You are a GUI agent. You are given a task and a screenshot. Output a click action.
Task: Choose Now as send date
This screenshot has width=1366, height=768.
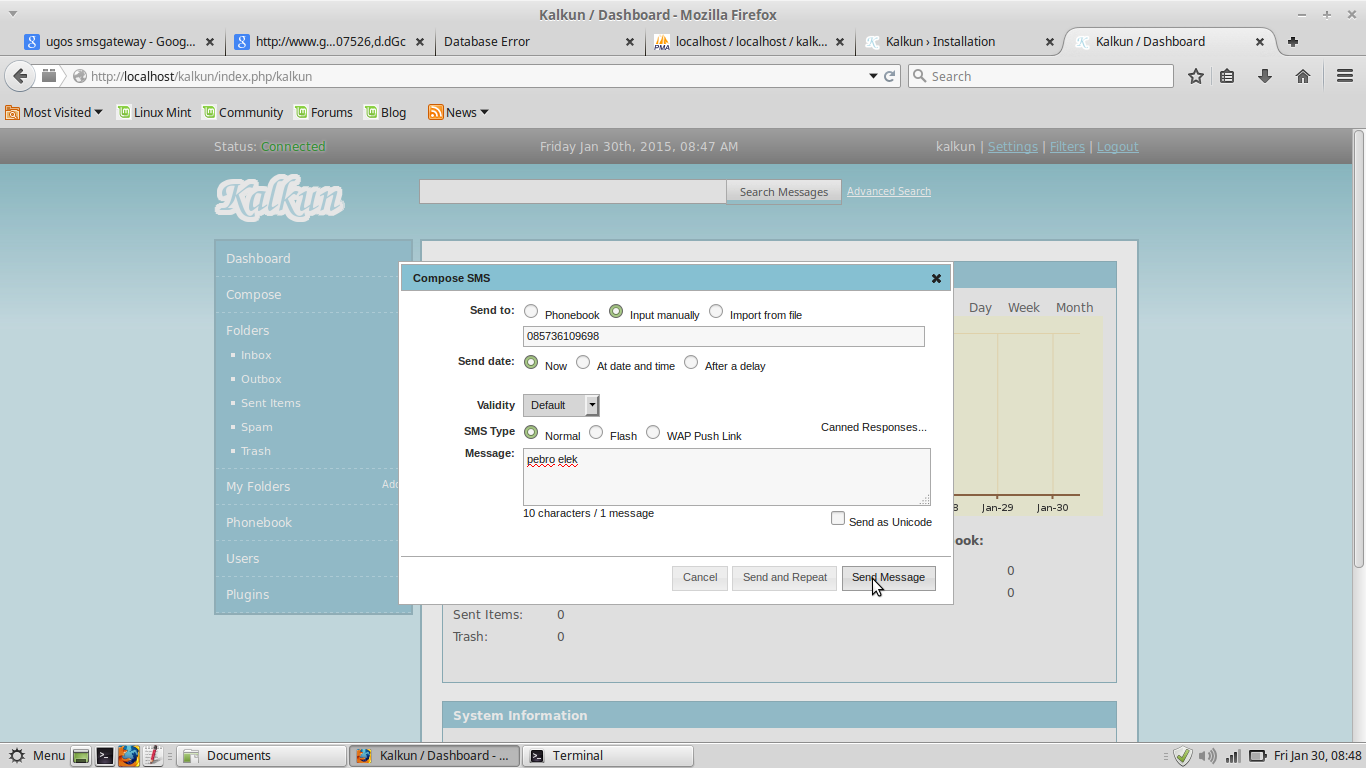[531, 362]
